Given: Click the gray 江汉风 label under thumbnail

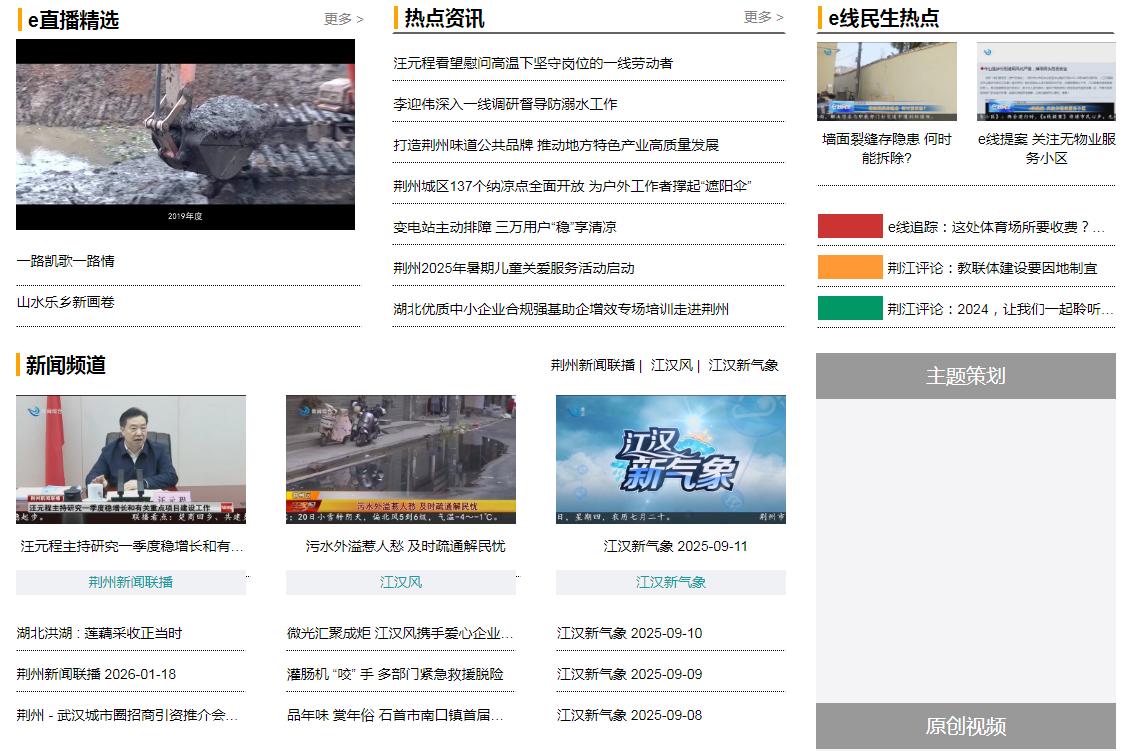Looking at the screenshot, I should 401,582.
